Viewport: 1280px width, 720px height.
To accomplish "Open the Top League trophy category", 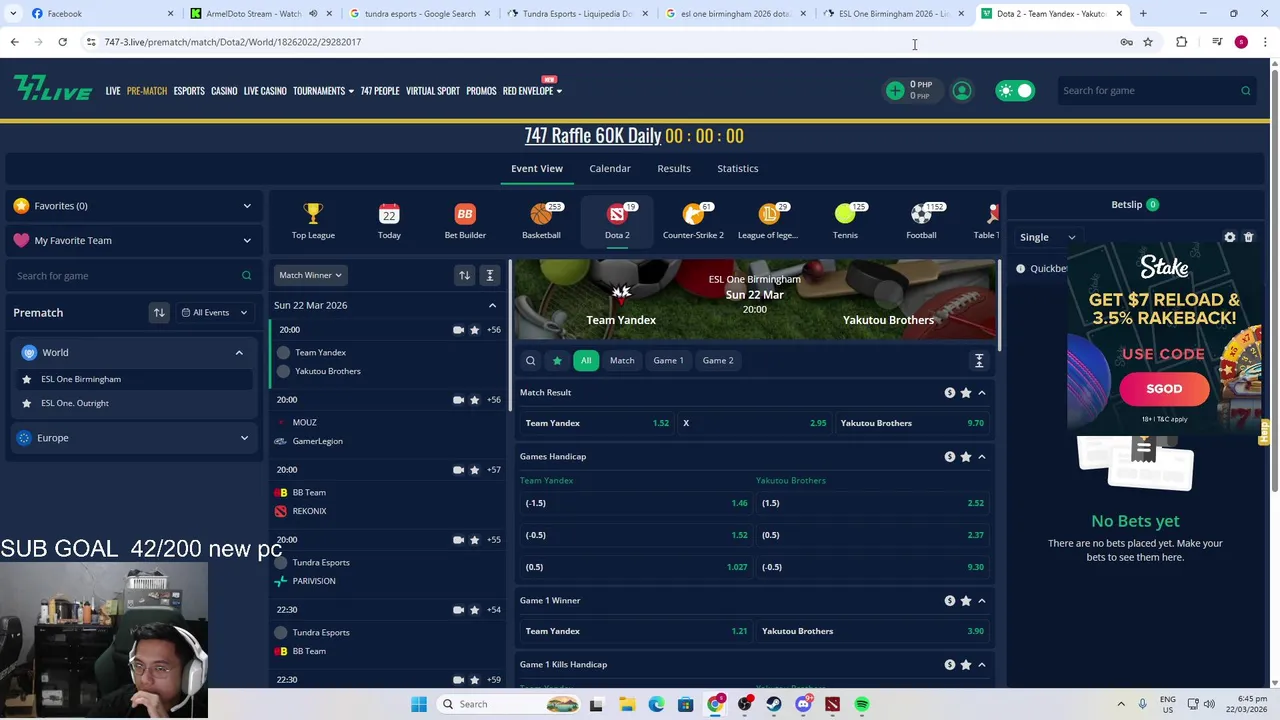I will 313,221.
